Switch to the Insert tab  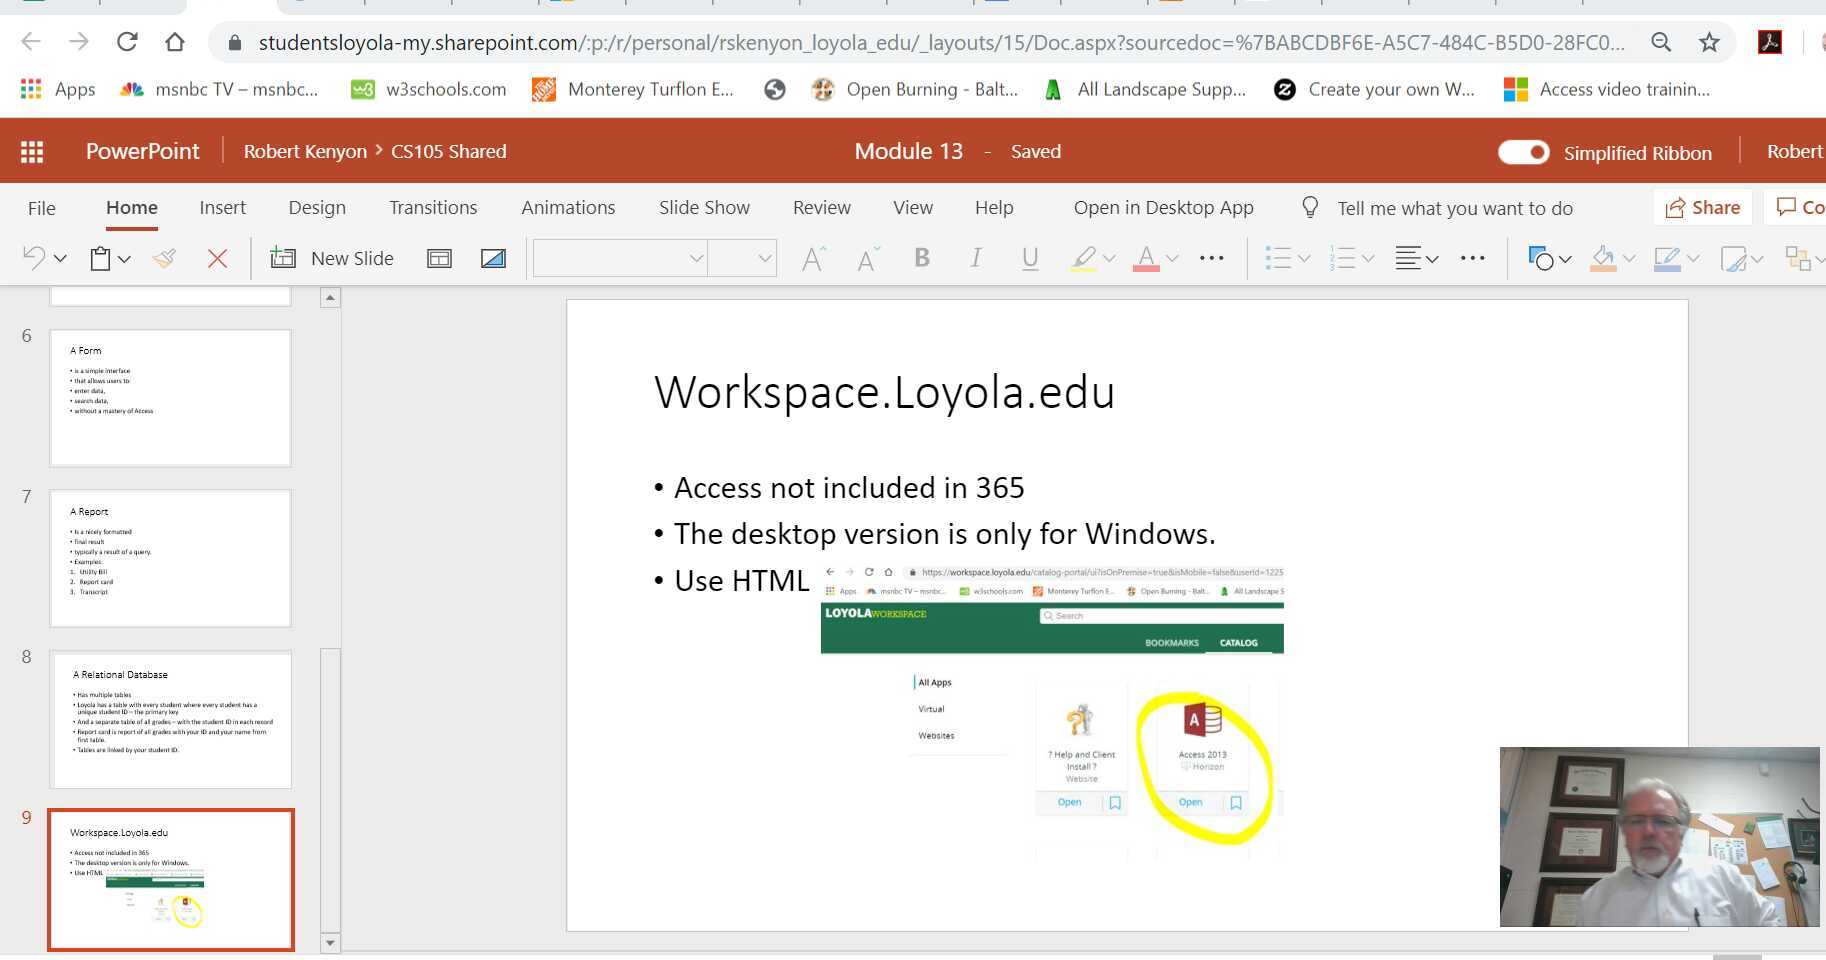pos(222,208)
